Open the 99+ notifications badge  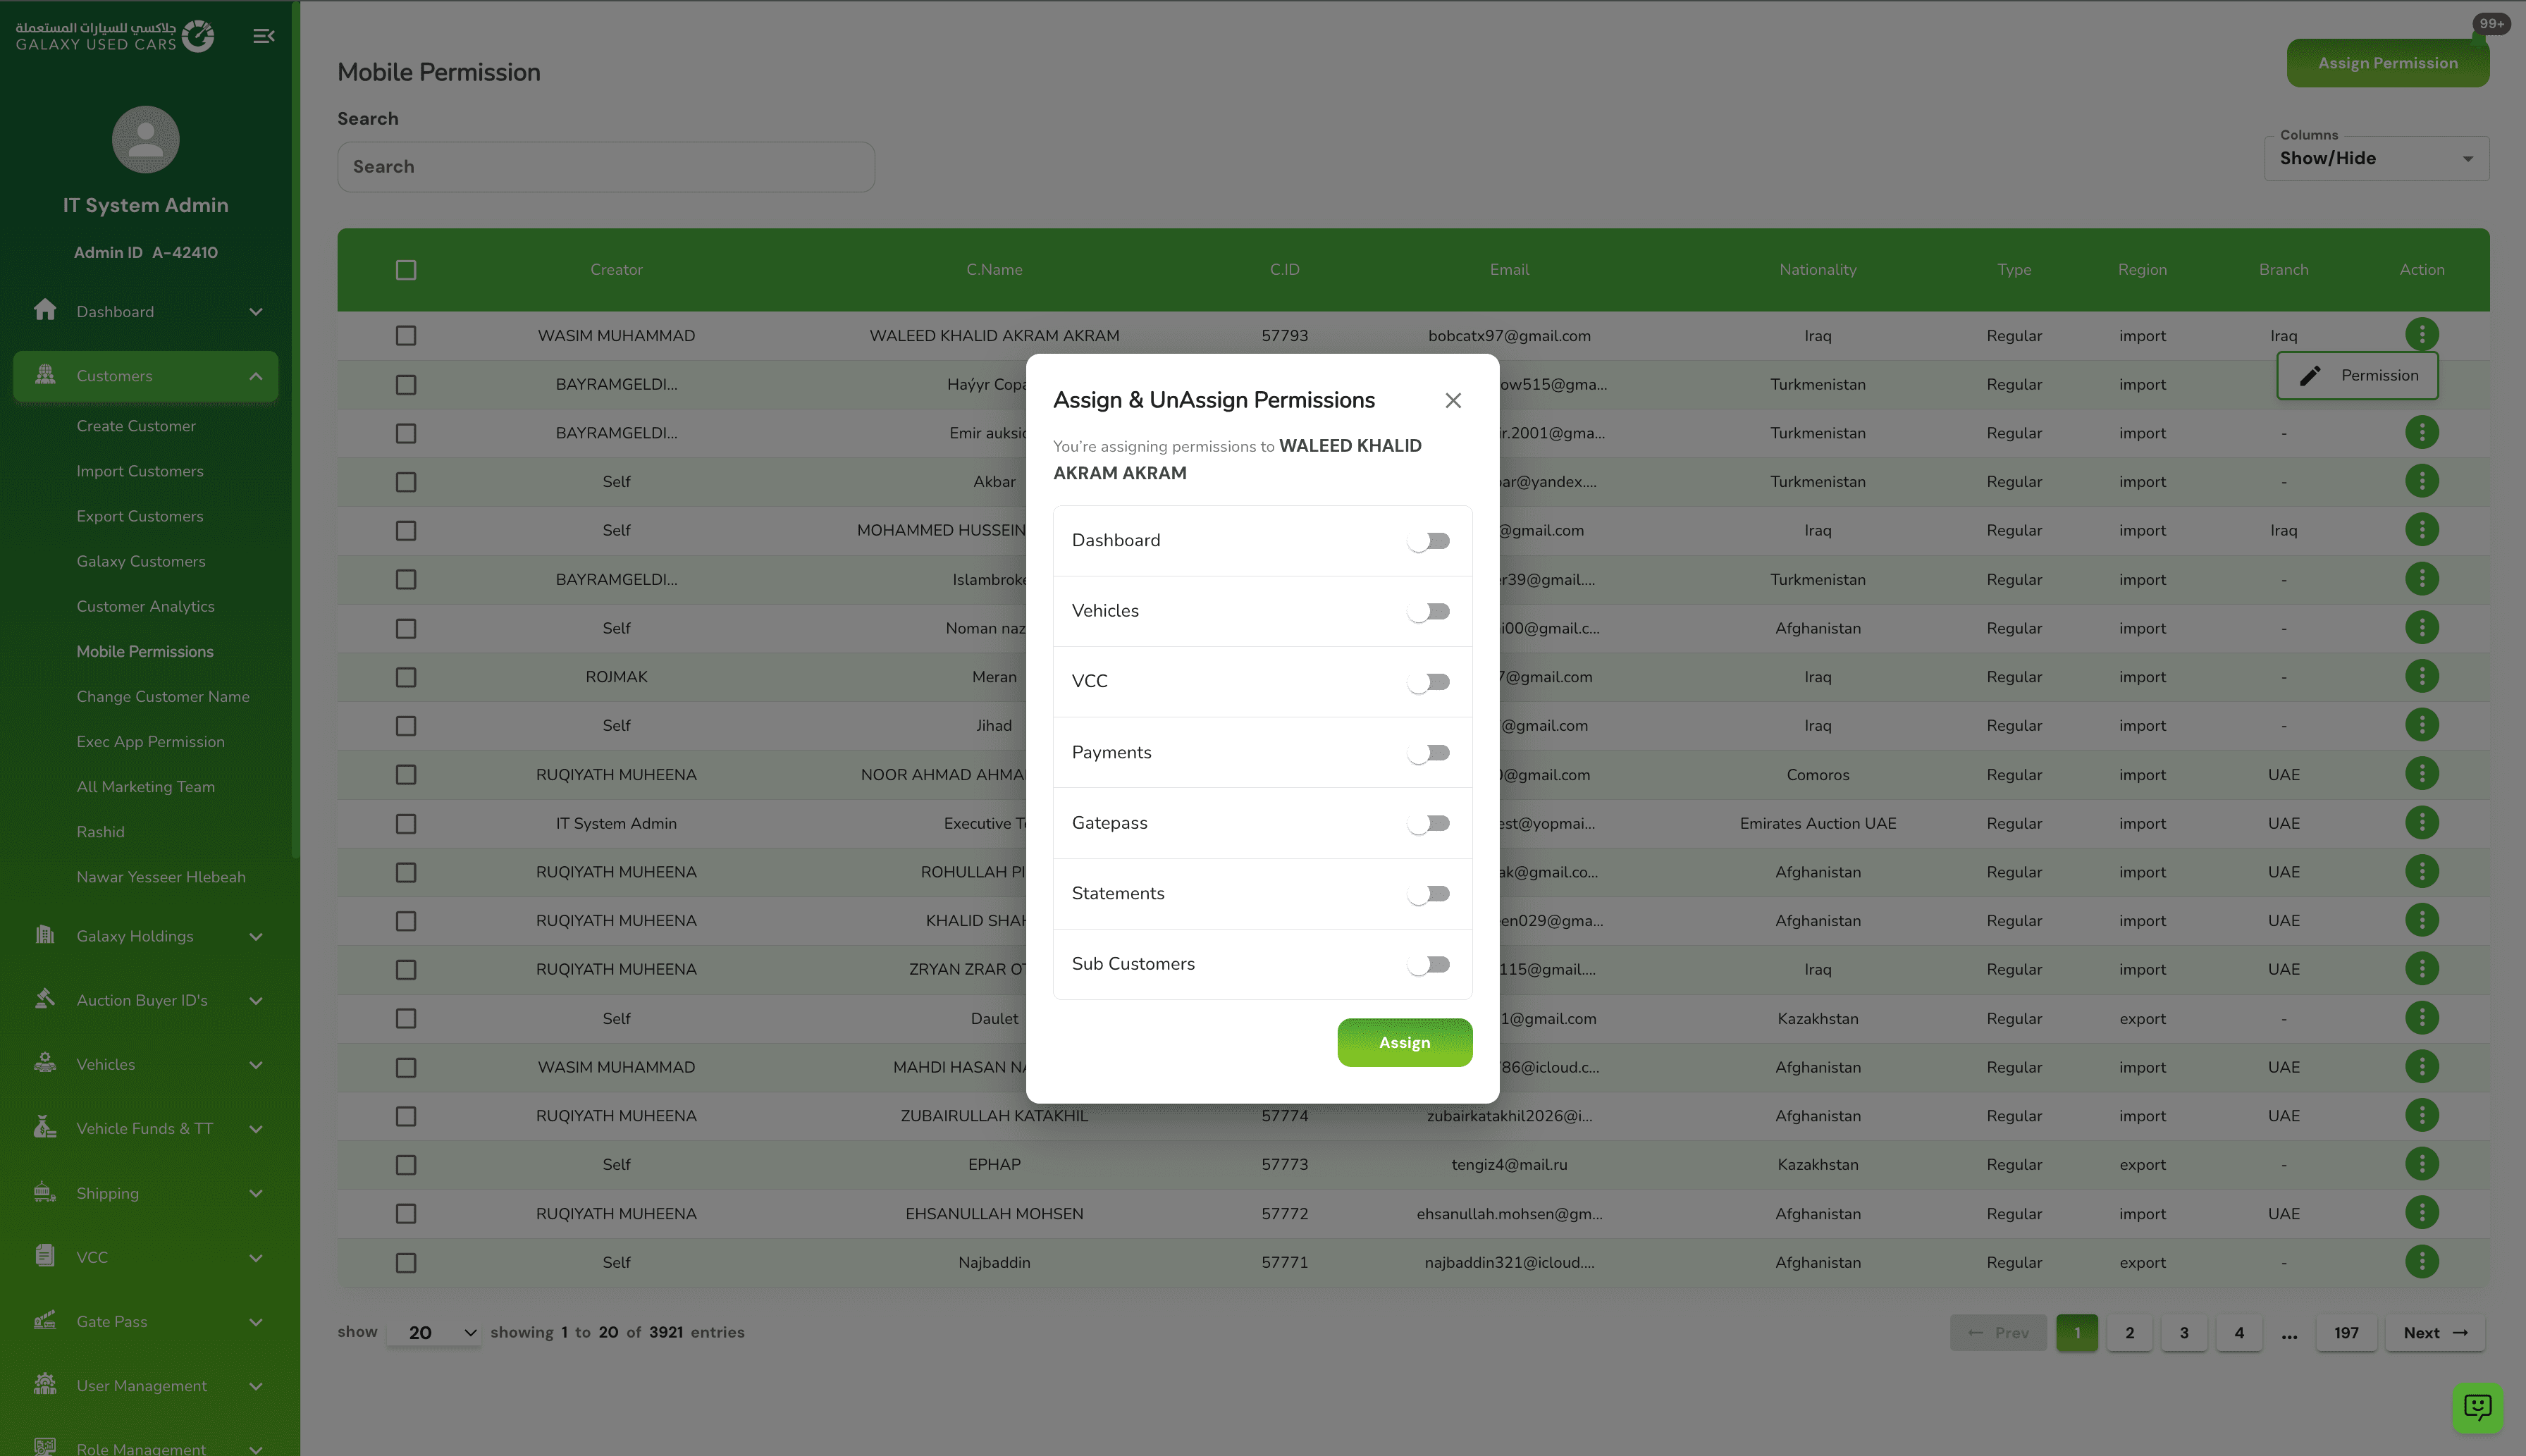click(x=2491, y=24)
